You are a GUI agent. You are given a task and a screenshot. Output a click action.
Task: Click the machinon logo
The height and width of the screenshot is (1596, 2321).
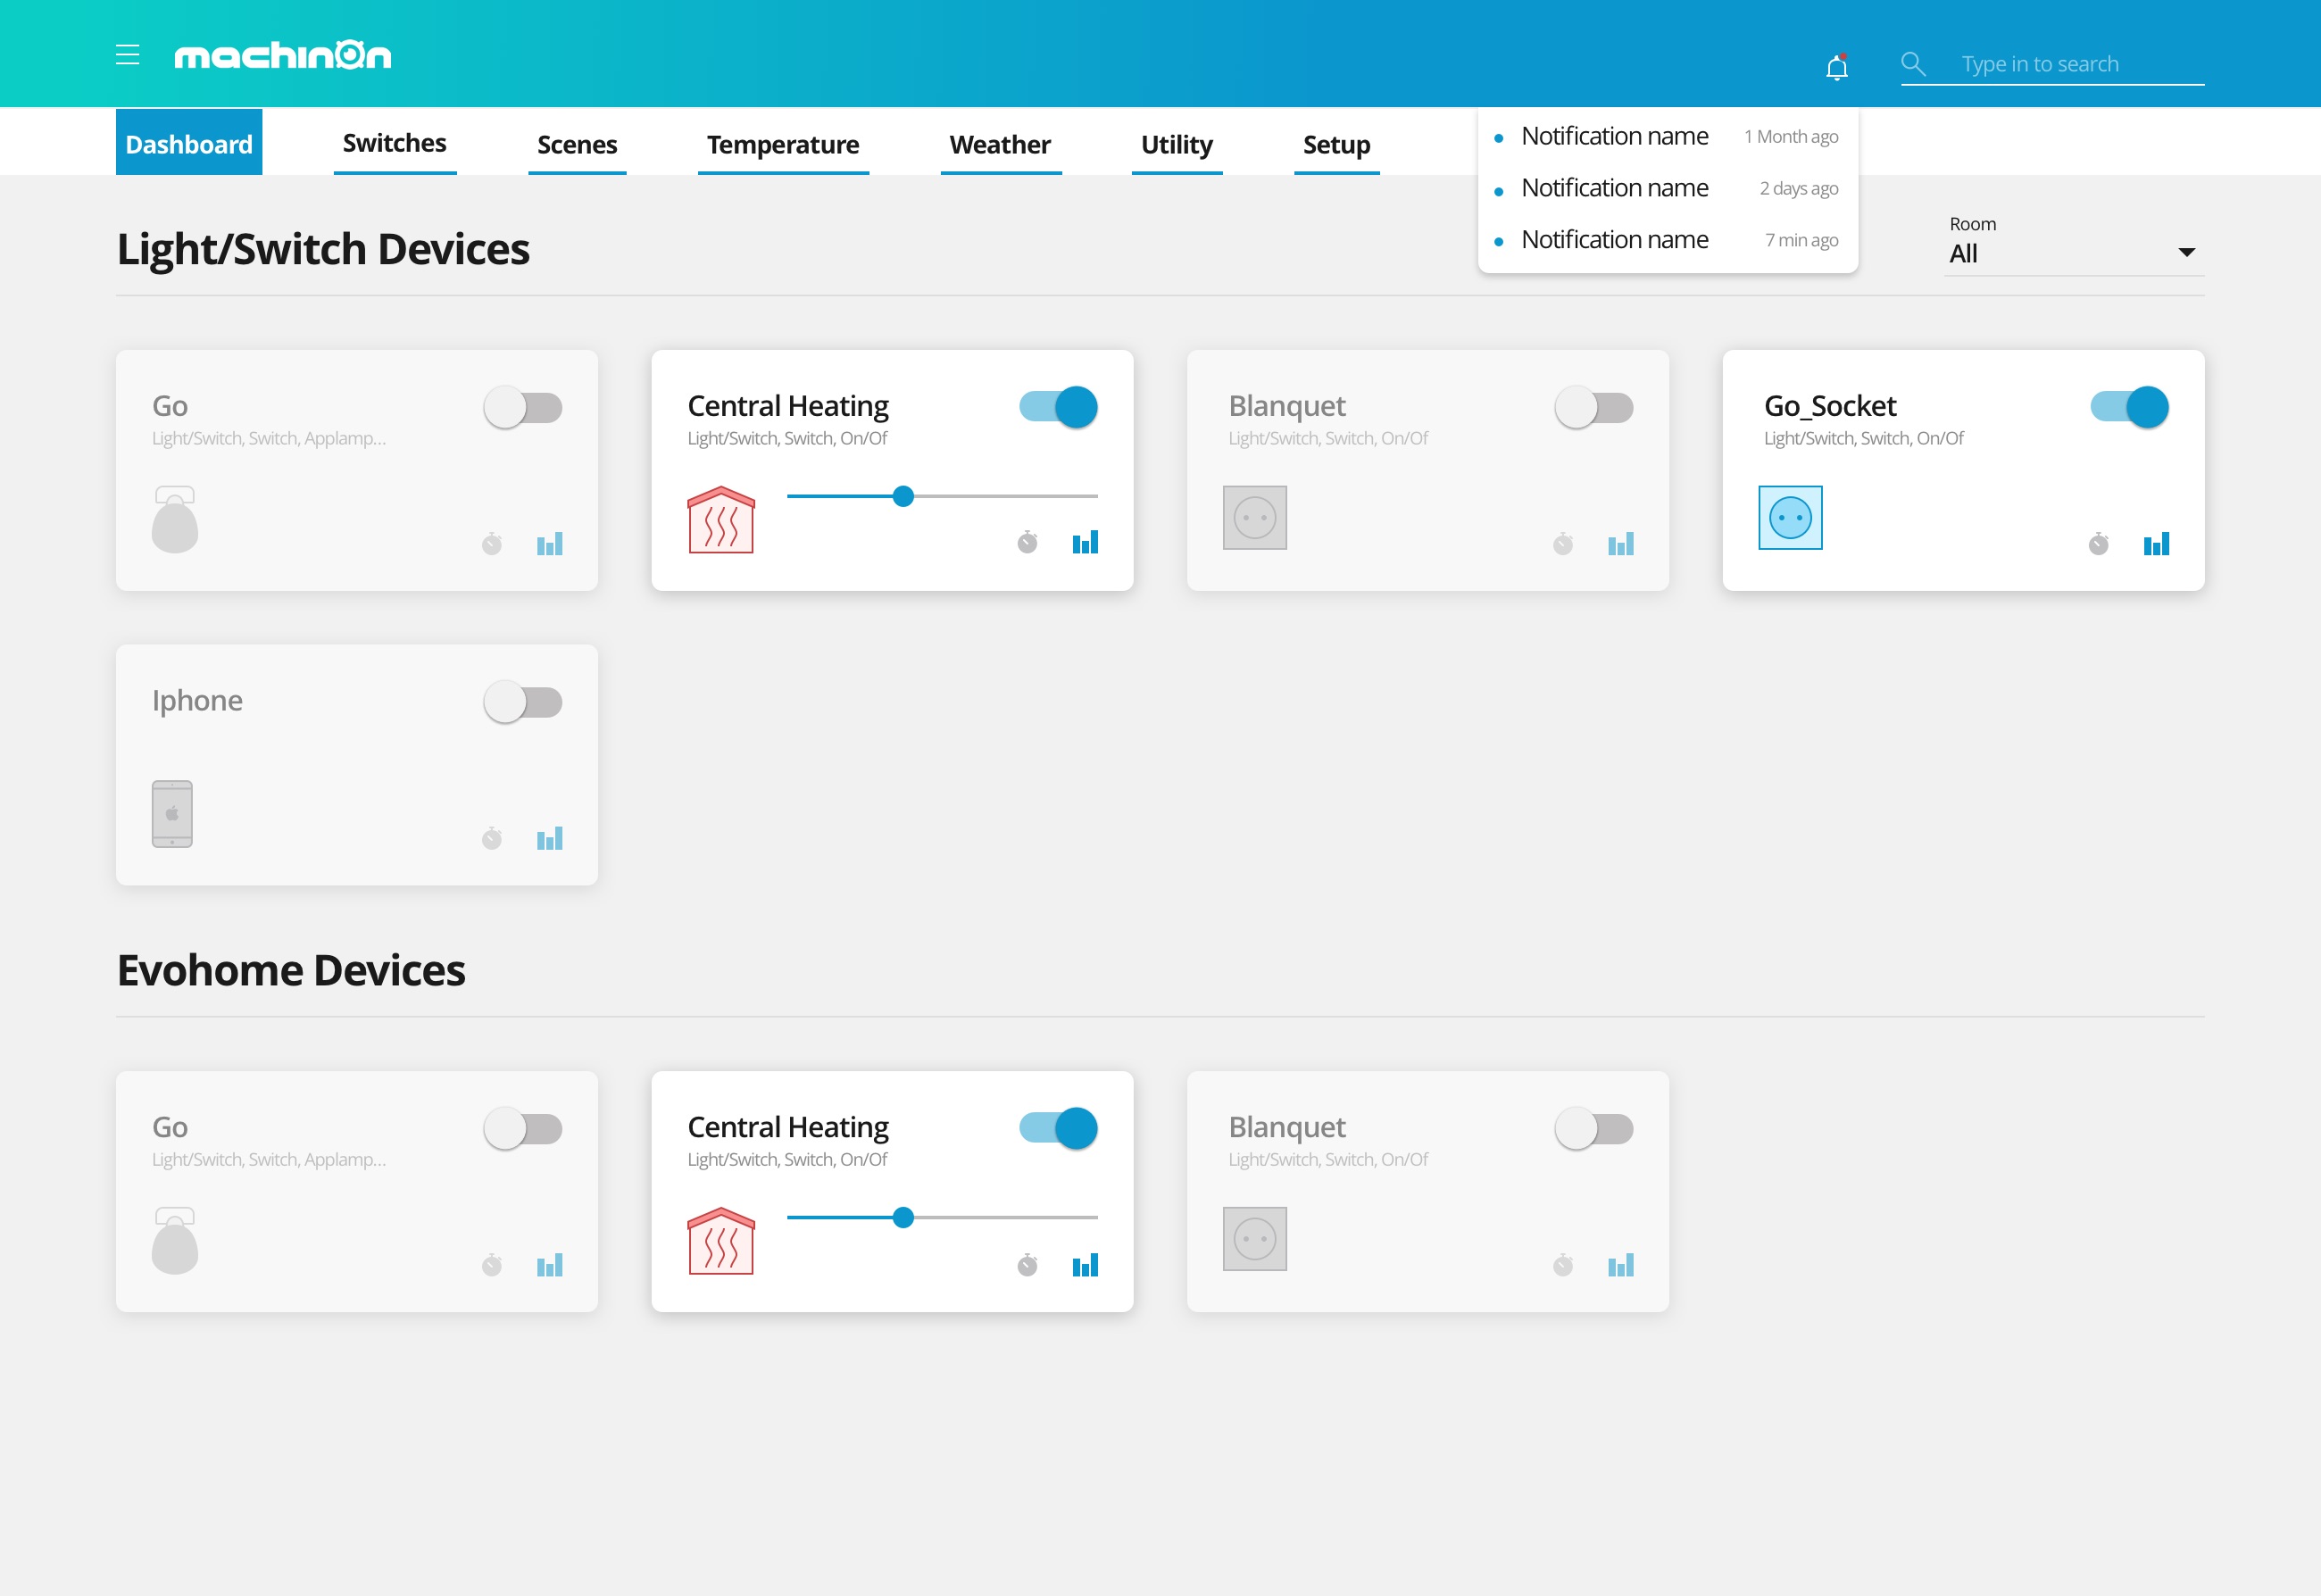pyautogui.click(x=283, y=55)
